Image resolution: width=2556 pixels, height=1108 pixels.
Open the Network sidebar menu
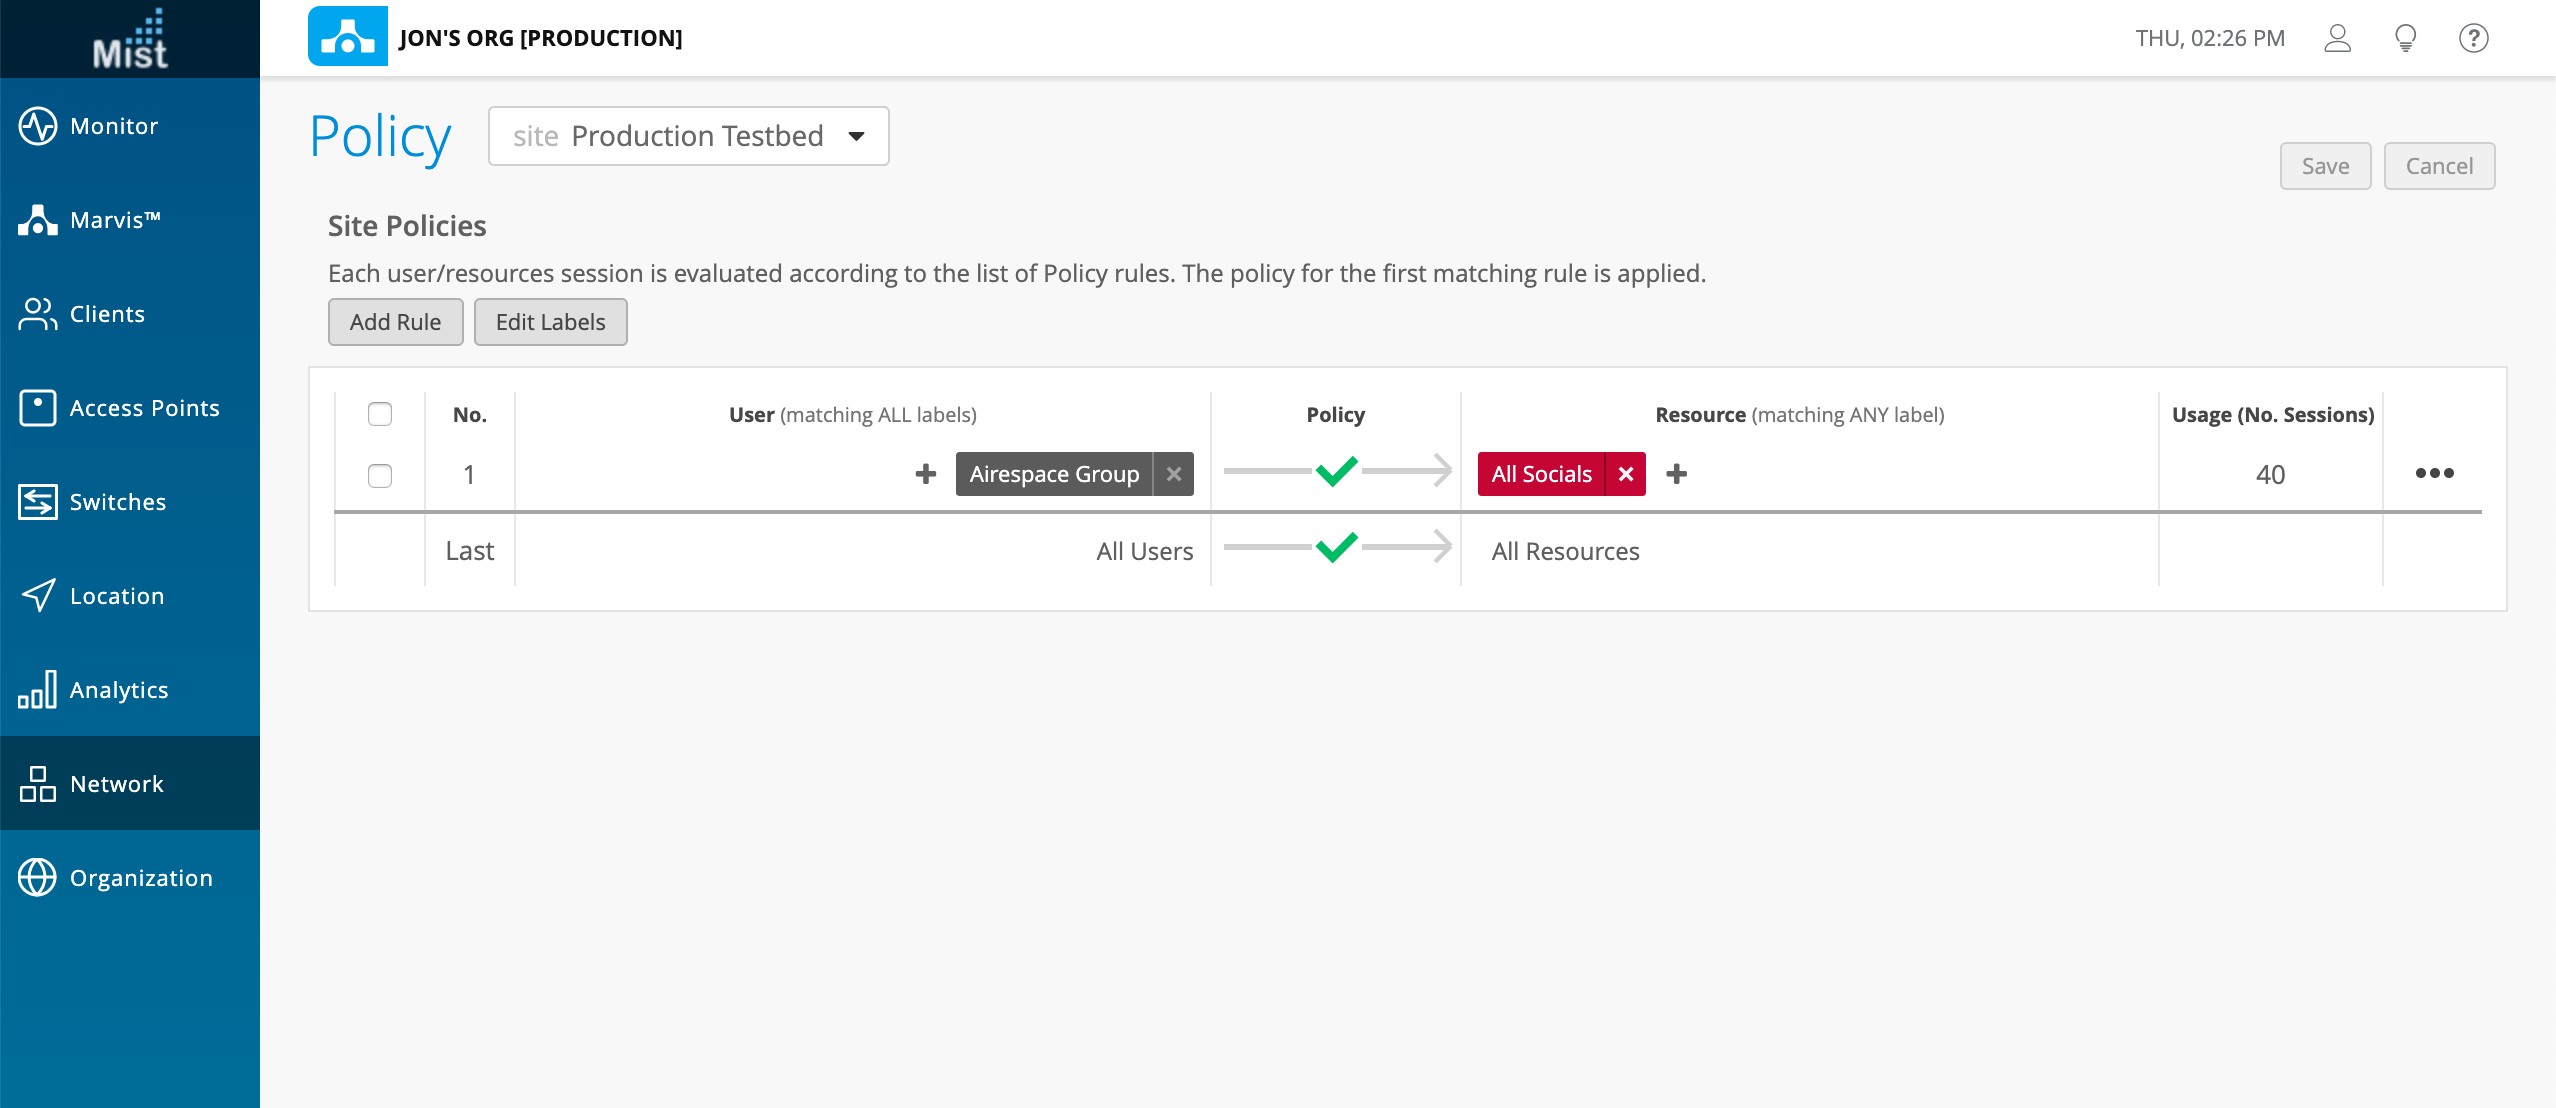coord(116,784)
